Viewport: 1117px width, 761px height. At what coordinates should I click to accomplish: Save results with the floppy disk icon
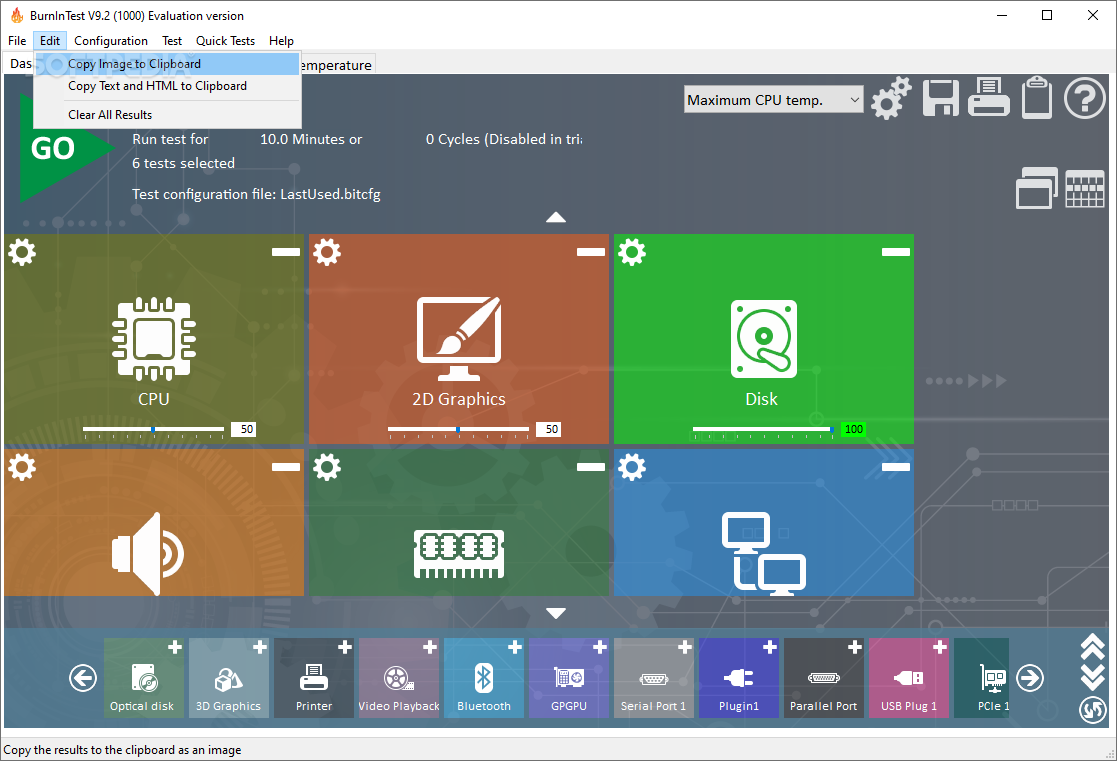pos(940,98)
